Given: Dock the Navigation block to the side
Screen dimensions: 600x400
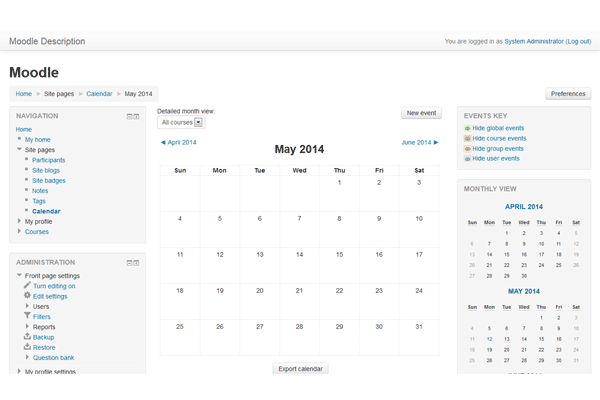Looking at the screenshot, I should 138,117.
